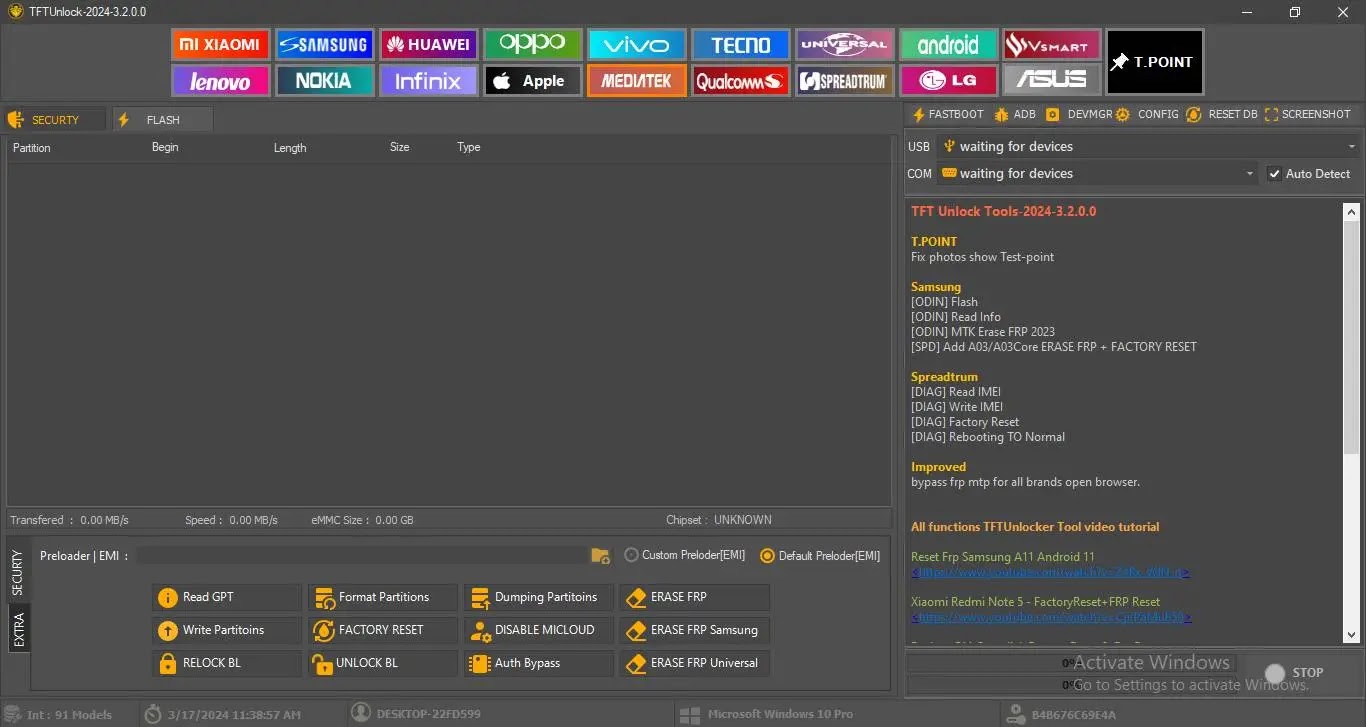Run the Auth Bypass button
Screen dimensions: 1366x727
(x=539, y=663)
